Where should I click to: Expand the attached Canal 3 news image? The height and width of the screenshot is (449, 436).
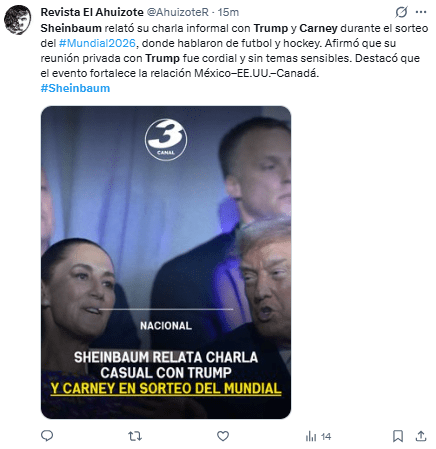click(166, 262)
